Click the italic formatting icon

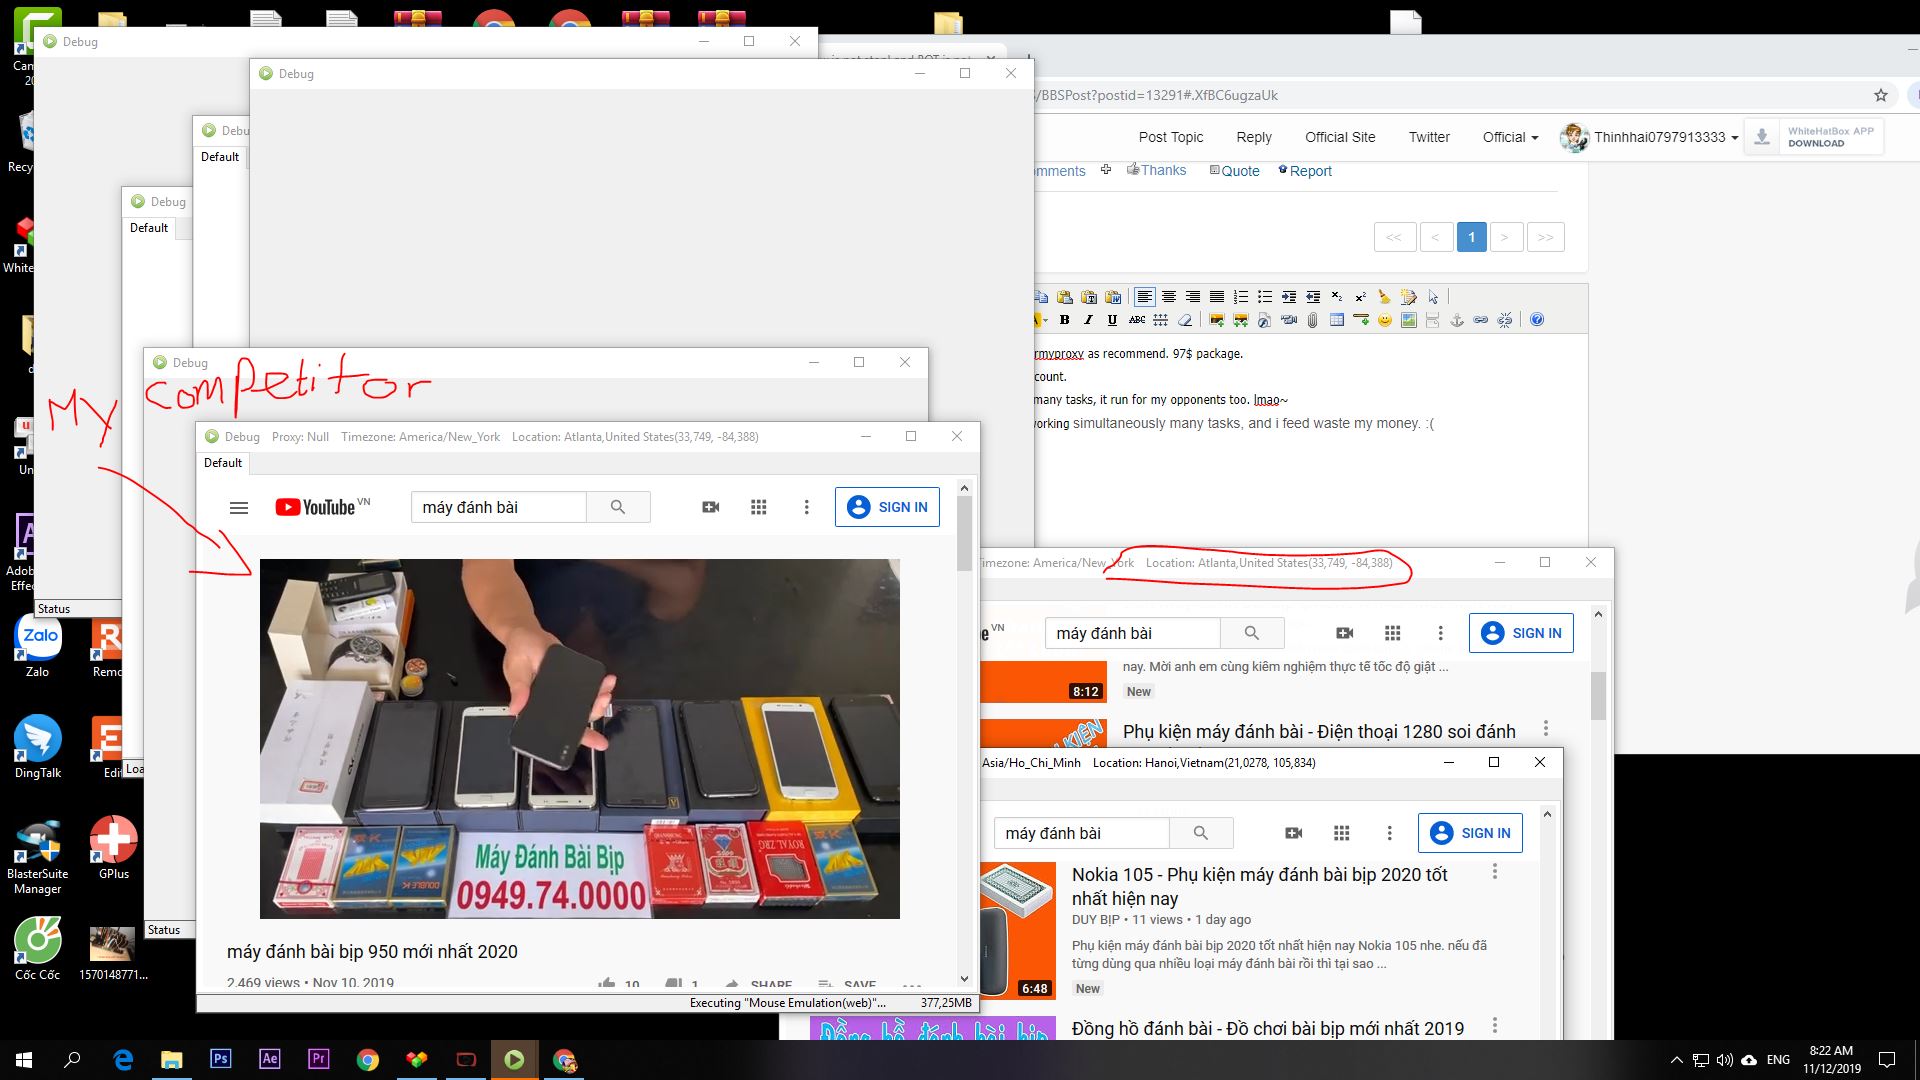click(1088, 320)
